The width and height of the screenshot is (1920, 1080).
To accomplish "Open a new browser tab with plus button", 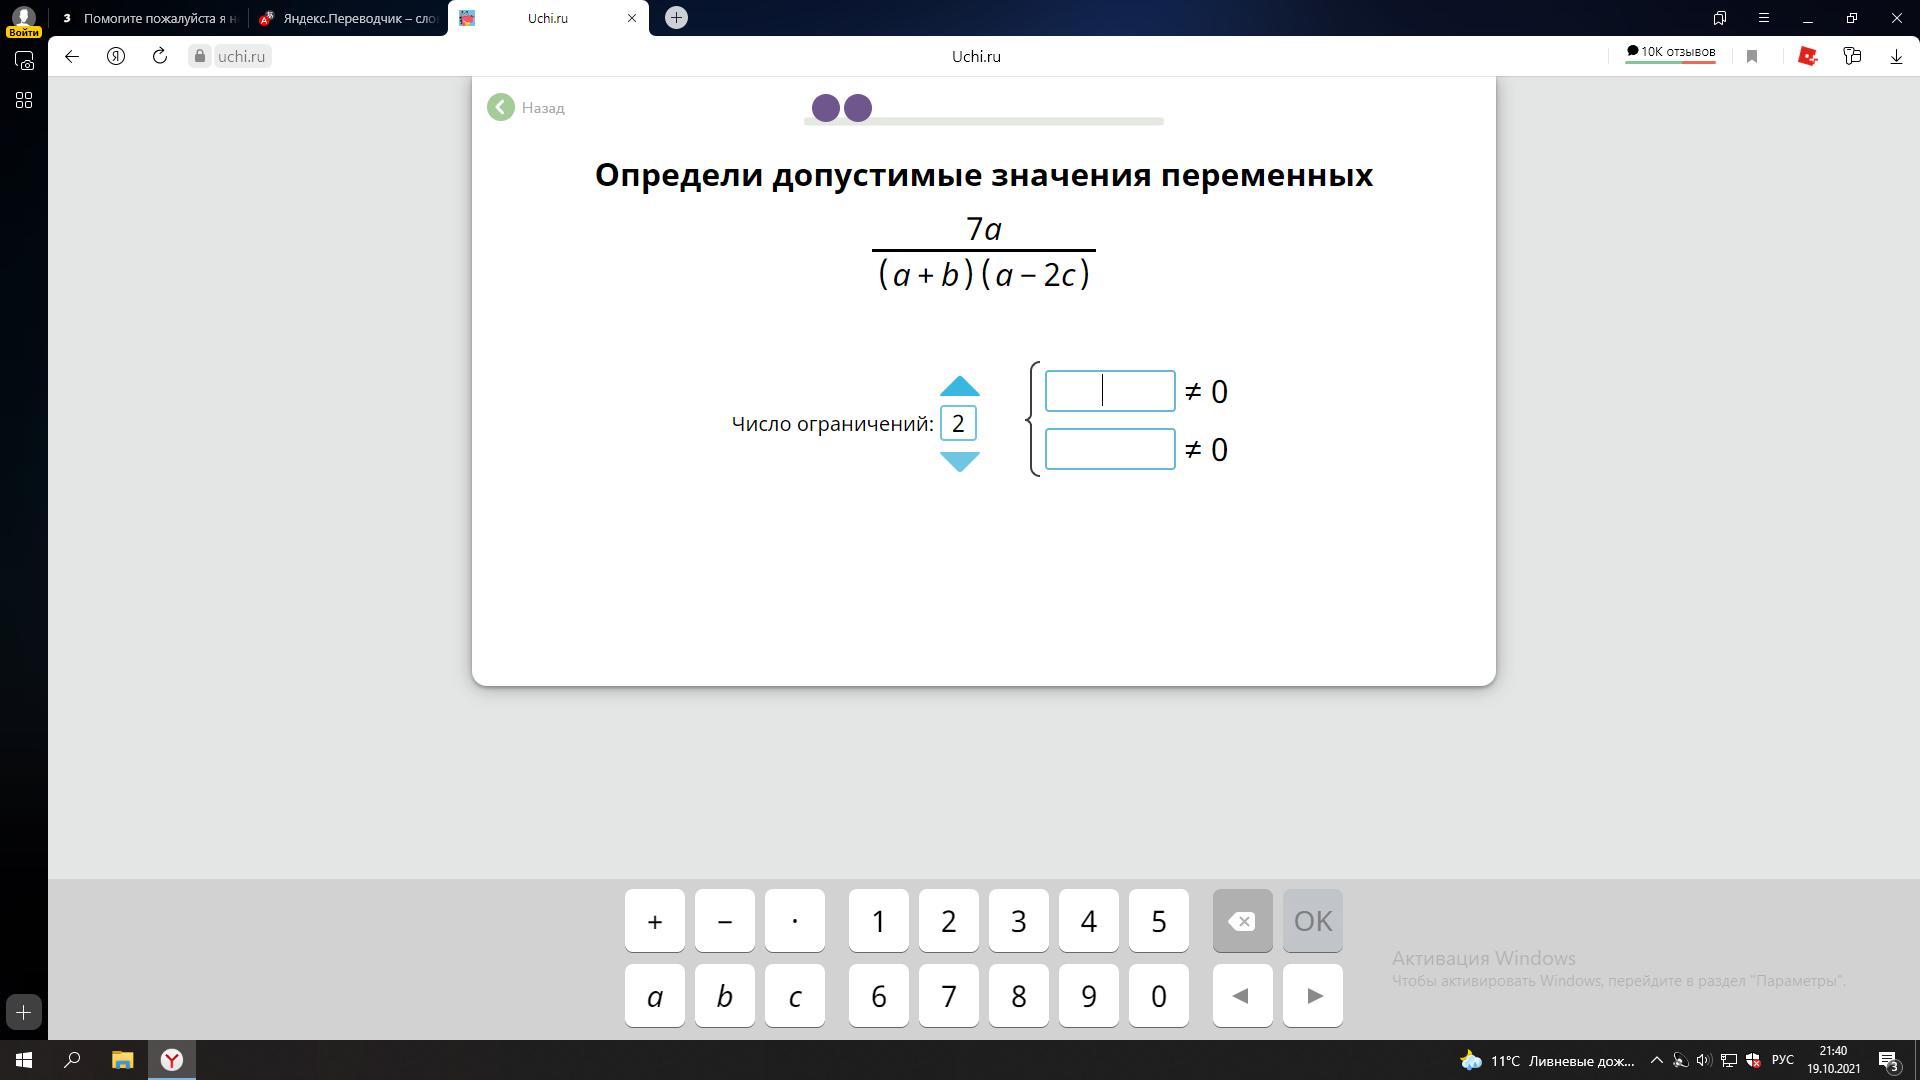I will coord(676,18).
